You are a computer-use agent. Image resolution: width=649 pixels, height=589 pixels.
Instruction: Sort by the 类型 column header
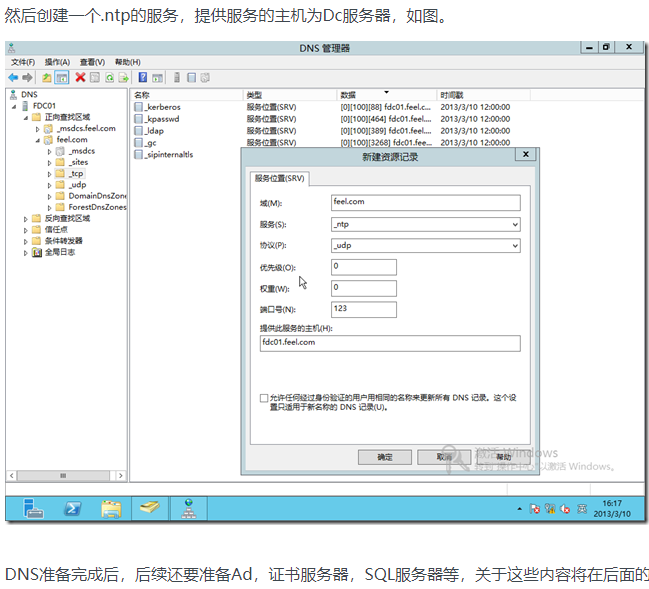pos(290,95)
